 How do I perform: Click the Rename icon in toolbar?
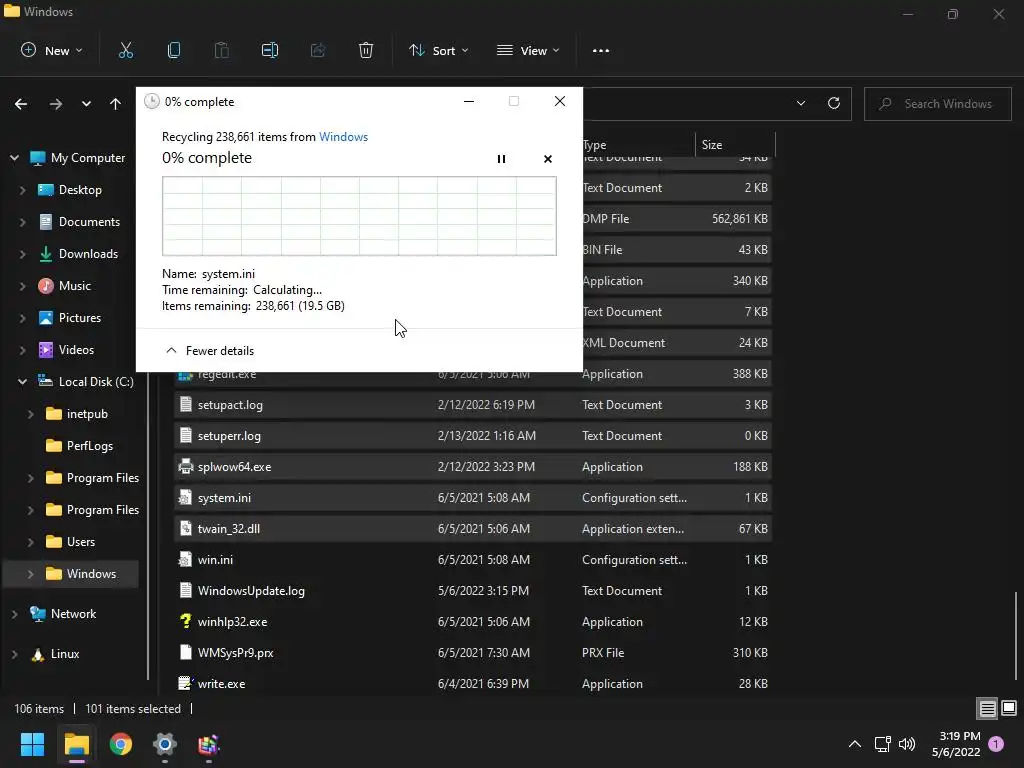270,50
